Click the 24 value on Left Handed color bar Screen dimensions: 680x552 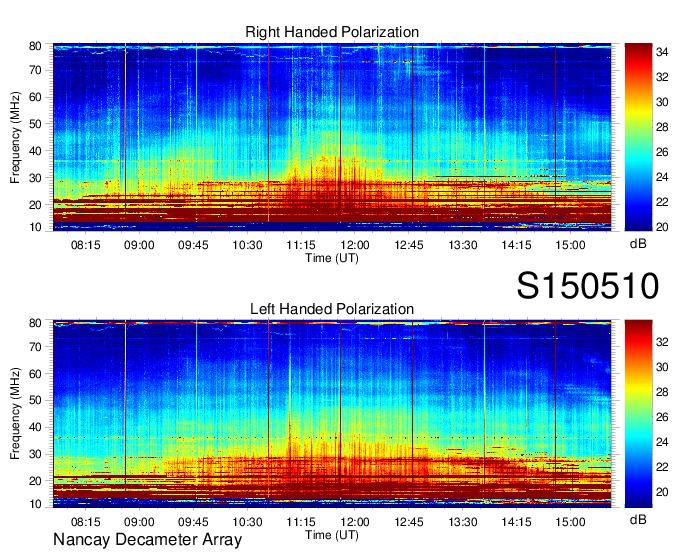(x=662, y=442)
